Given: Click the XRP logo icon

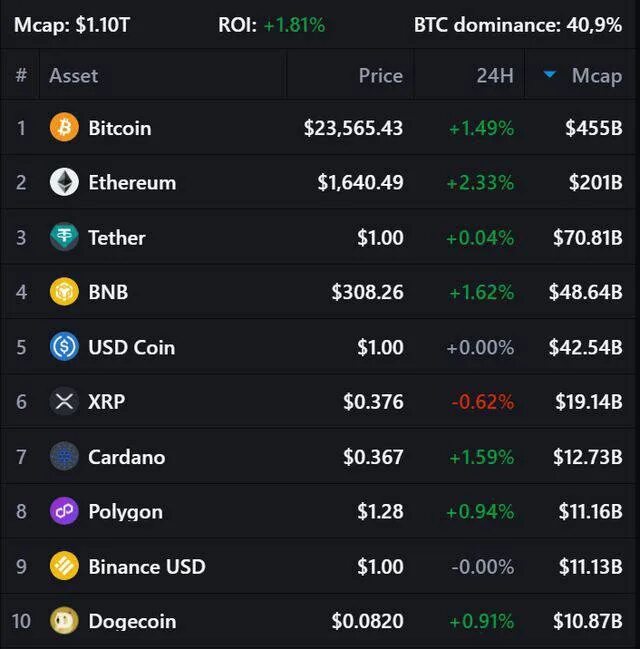Looking at the screenshot, I should coord(64,401).
